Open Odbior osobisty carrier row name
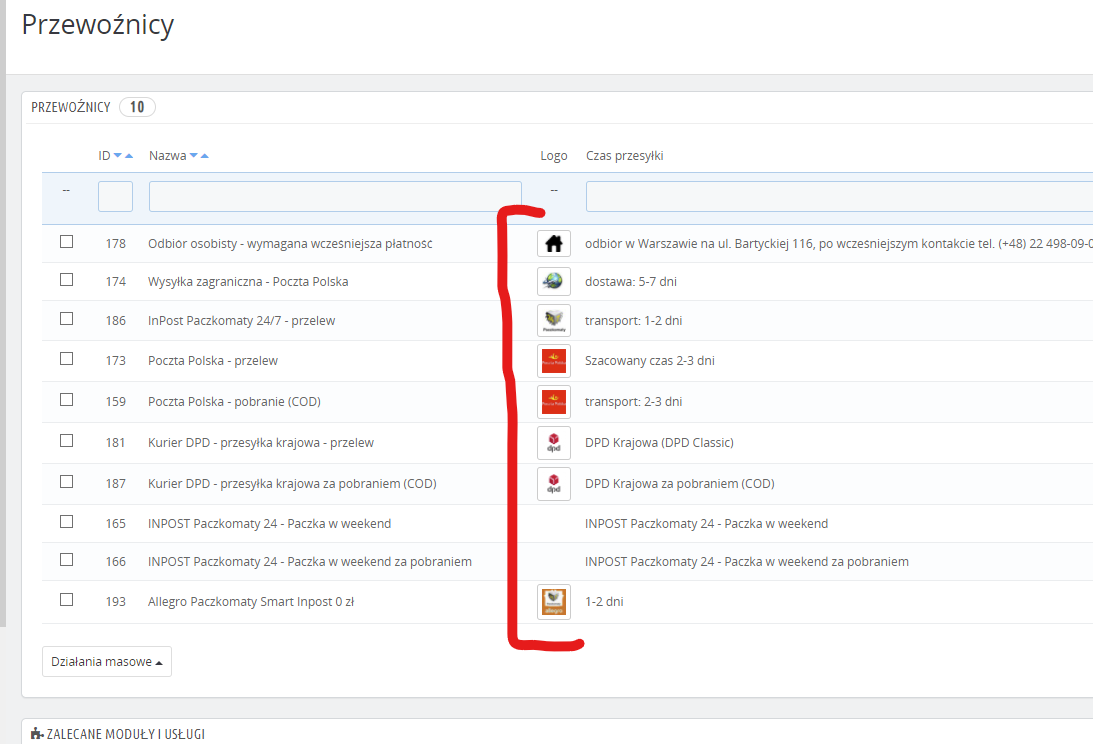This screenshot has height=744, width=1093. (x=290, y=243)
